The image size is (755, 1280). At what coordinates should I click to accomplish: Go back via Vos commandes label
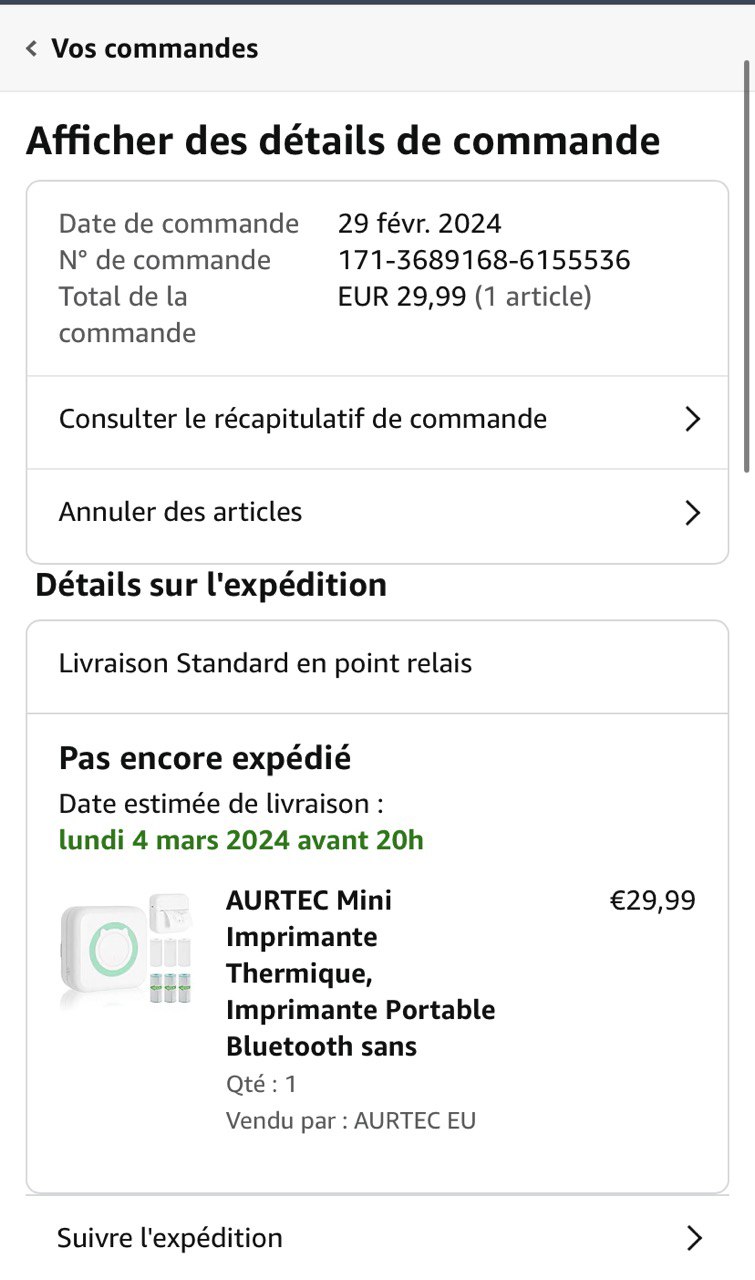tap(154, 49)
